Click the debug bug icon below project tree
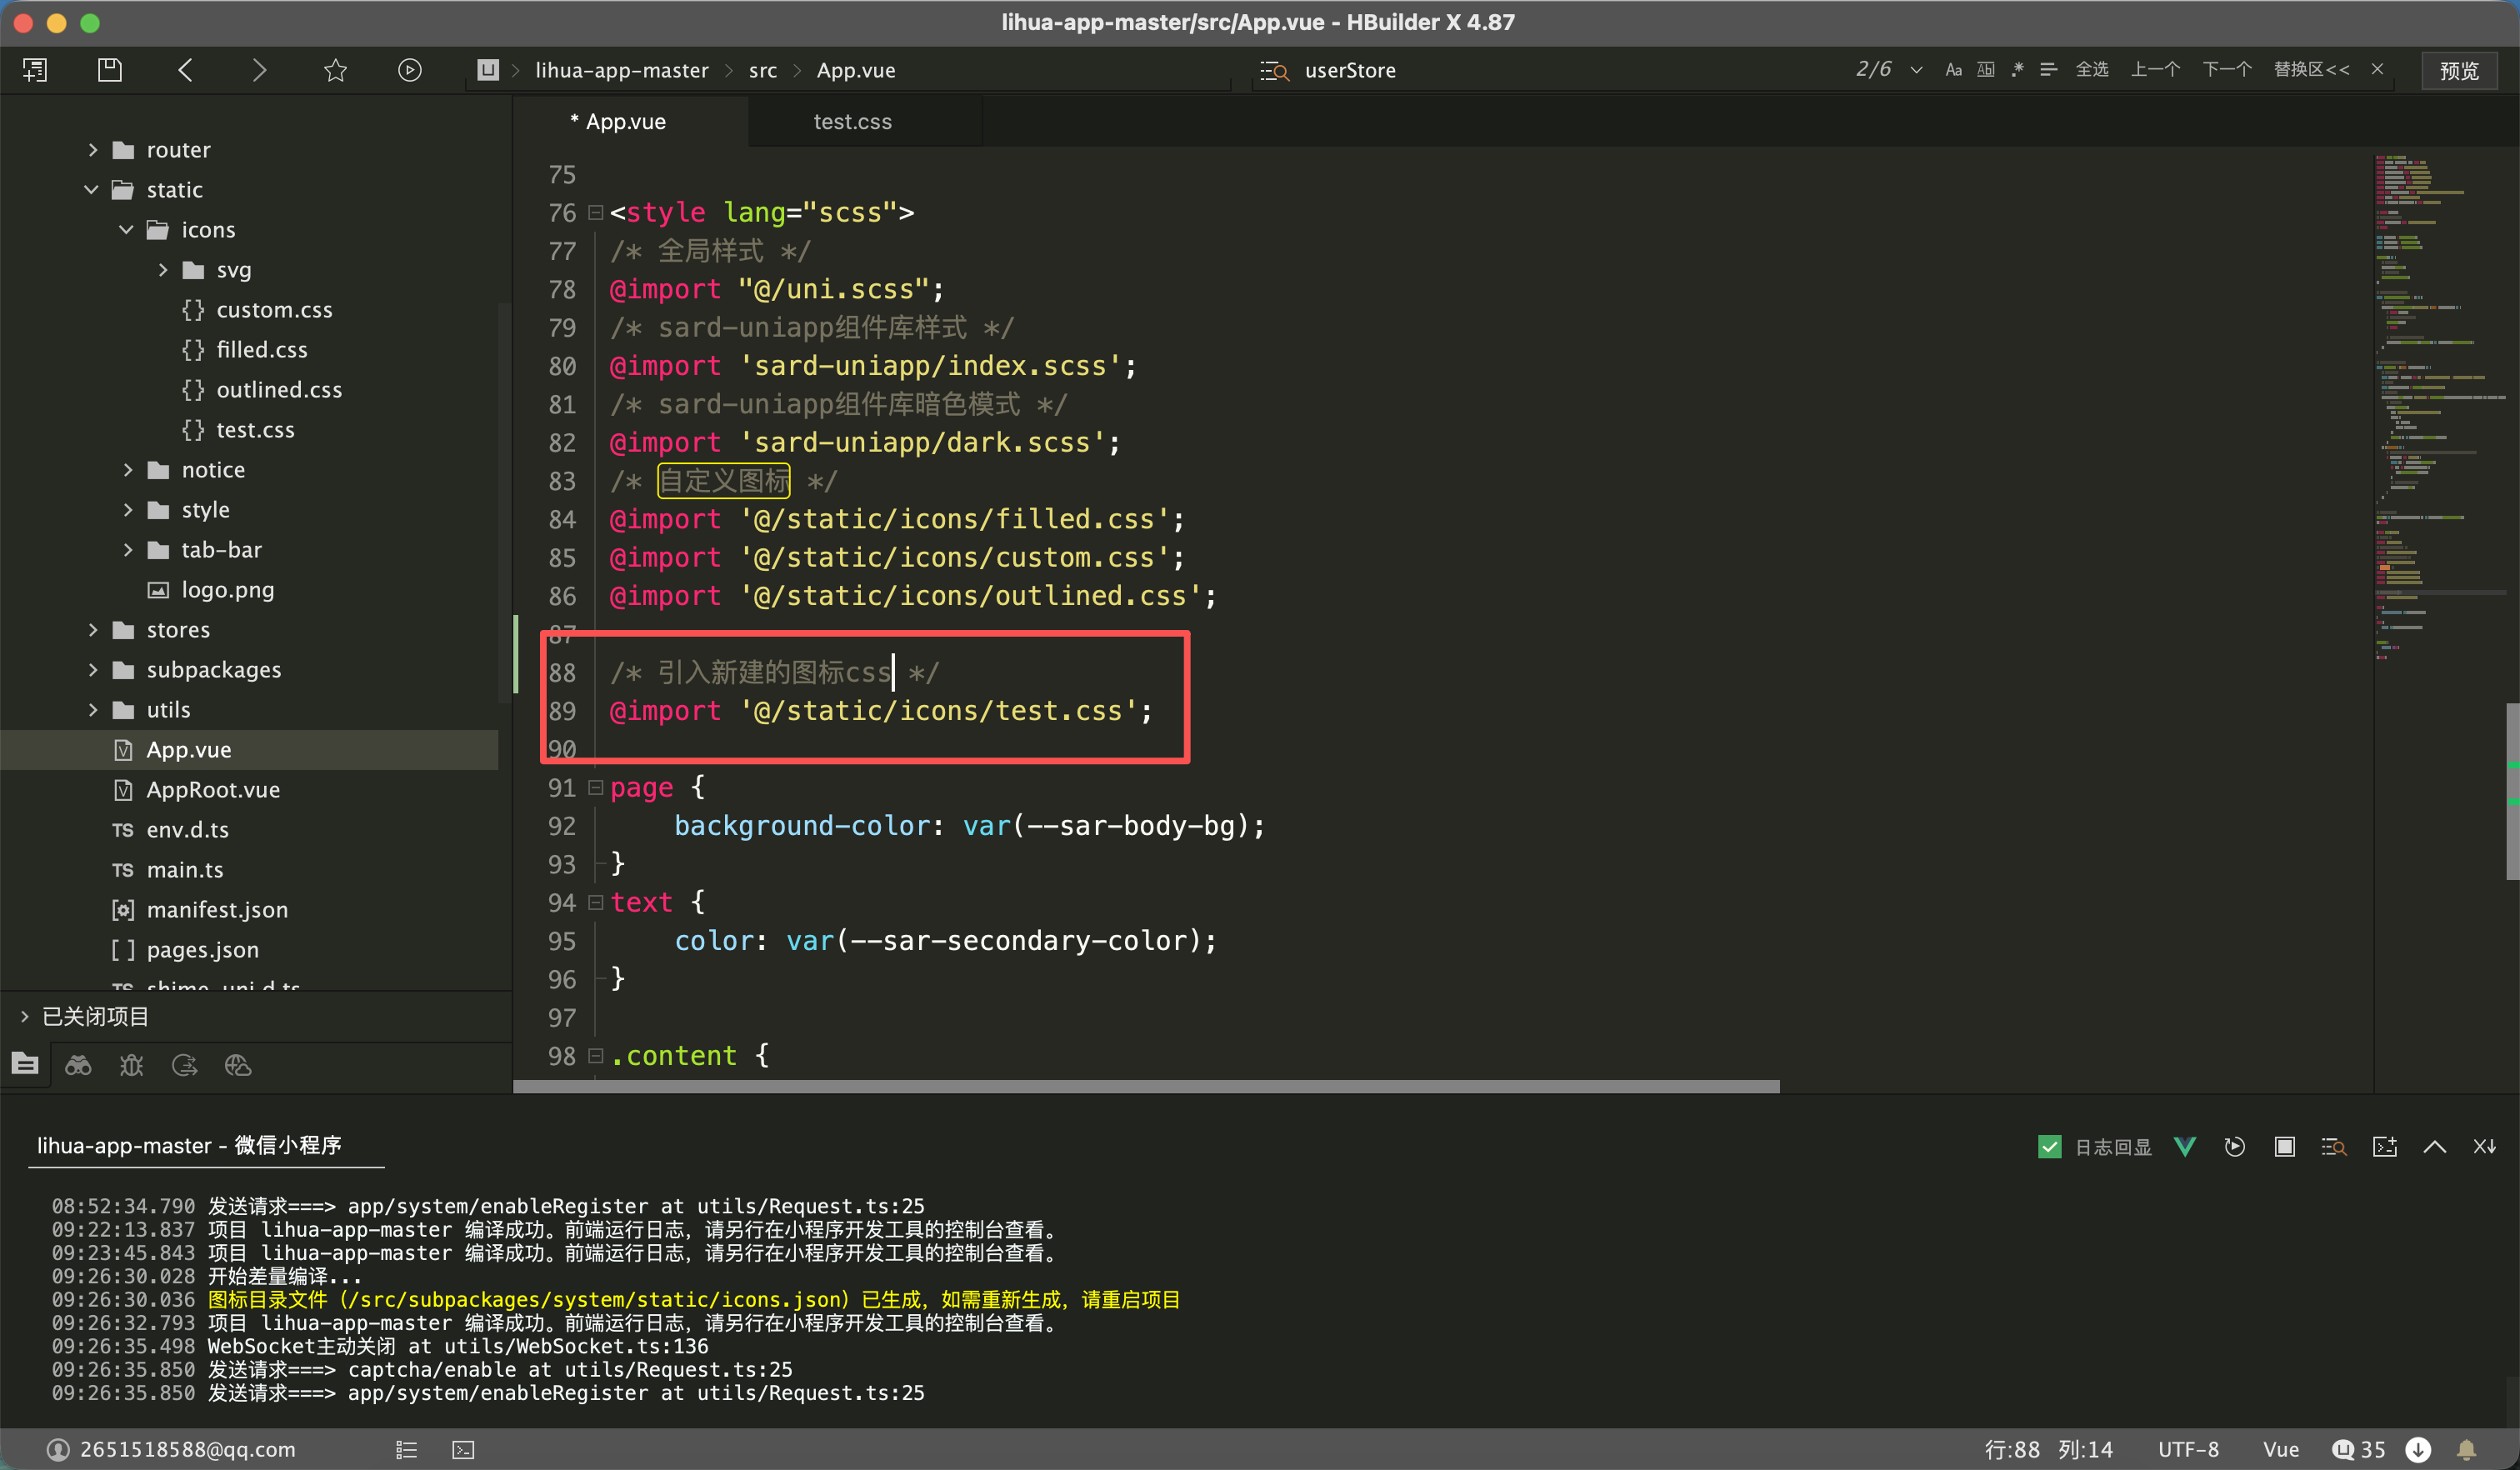This screenshot has height=1470, width=2520. pos(131,1065)
